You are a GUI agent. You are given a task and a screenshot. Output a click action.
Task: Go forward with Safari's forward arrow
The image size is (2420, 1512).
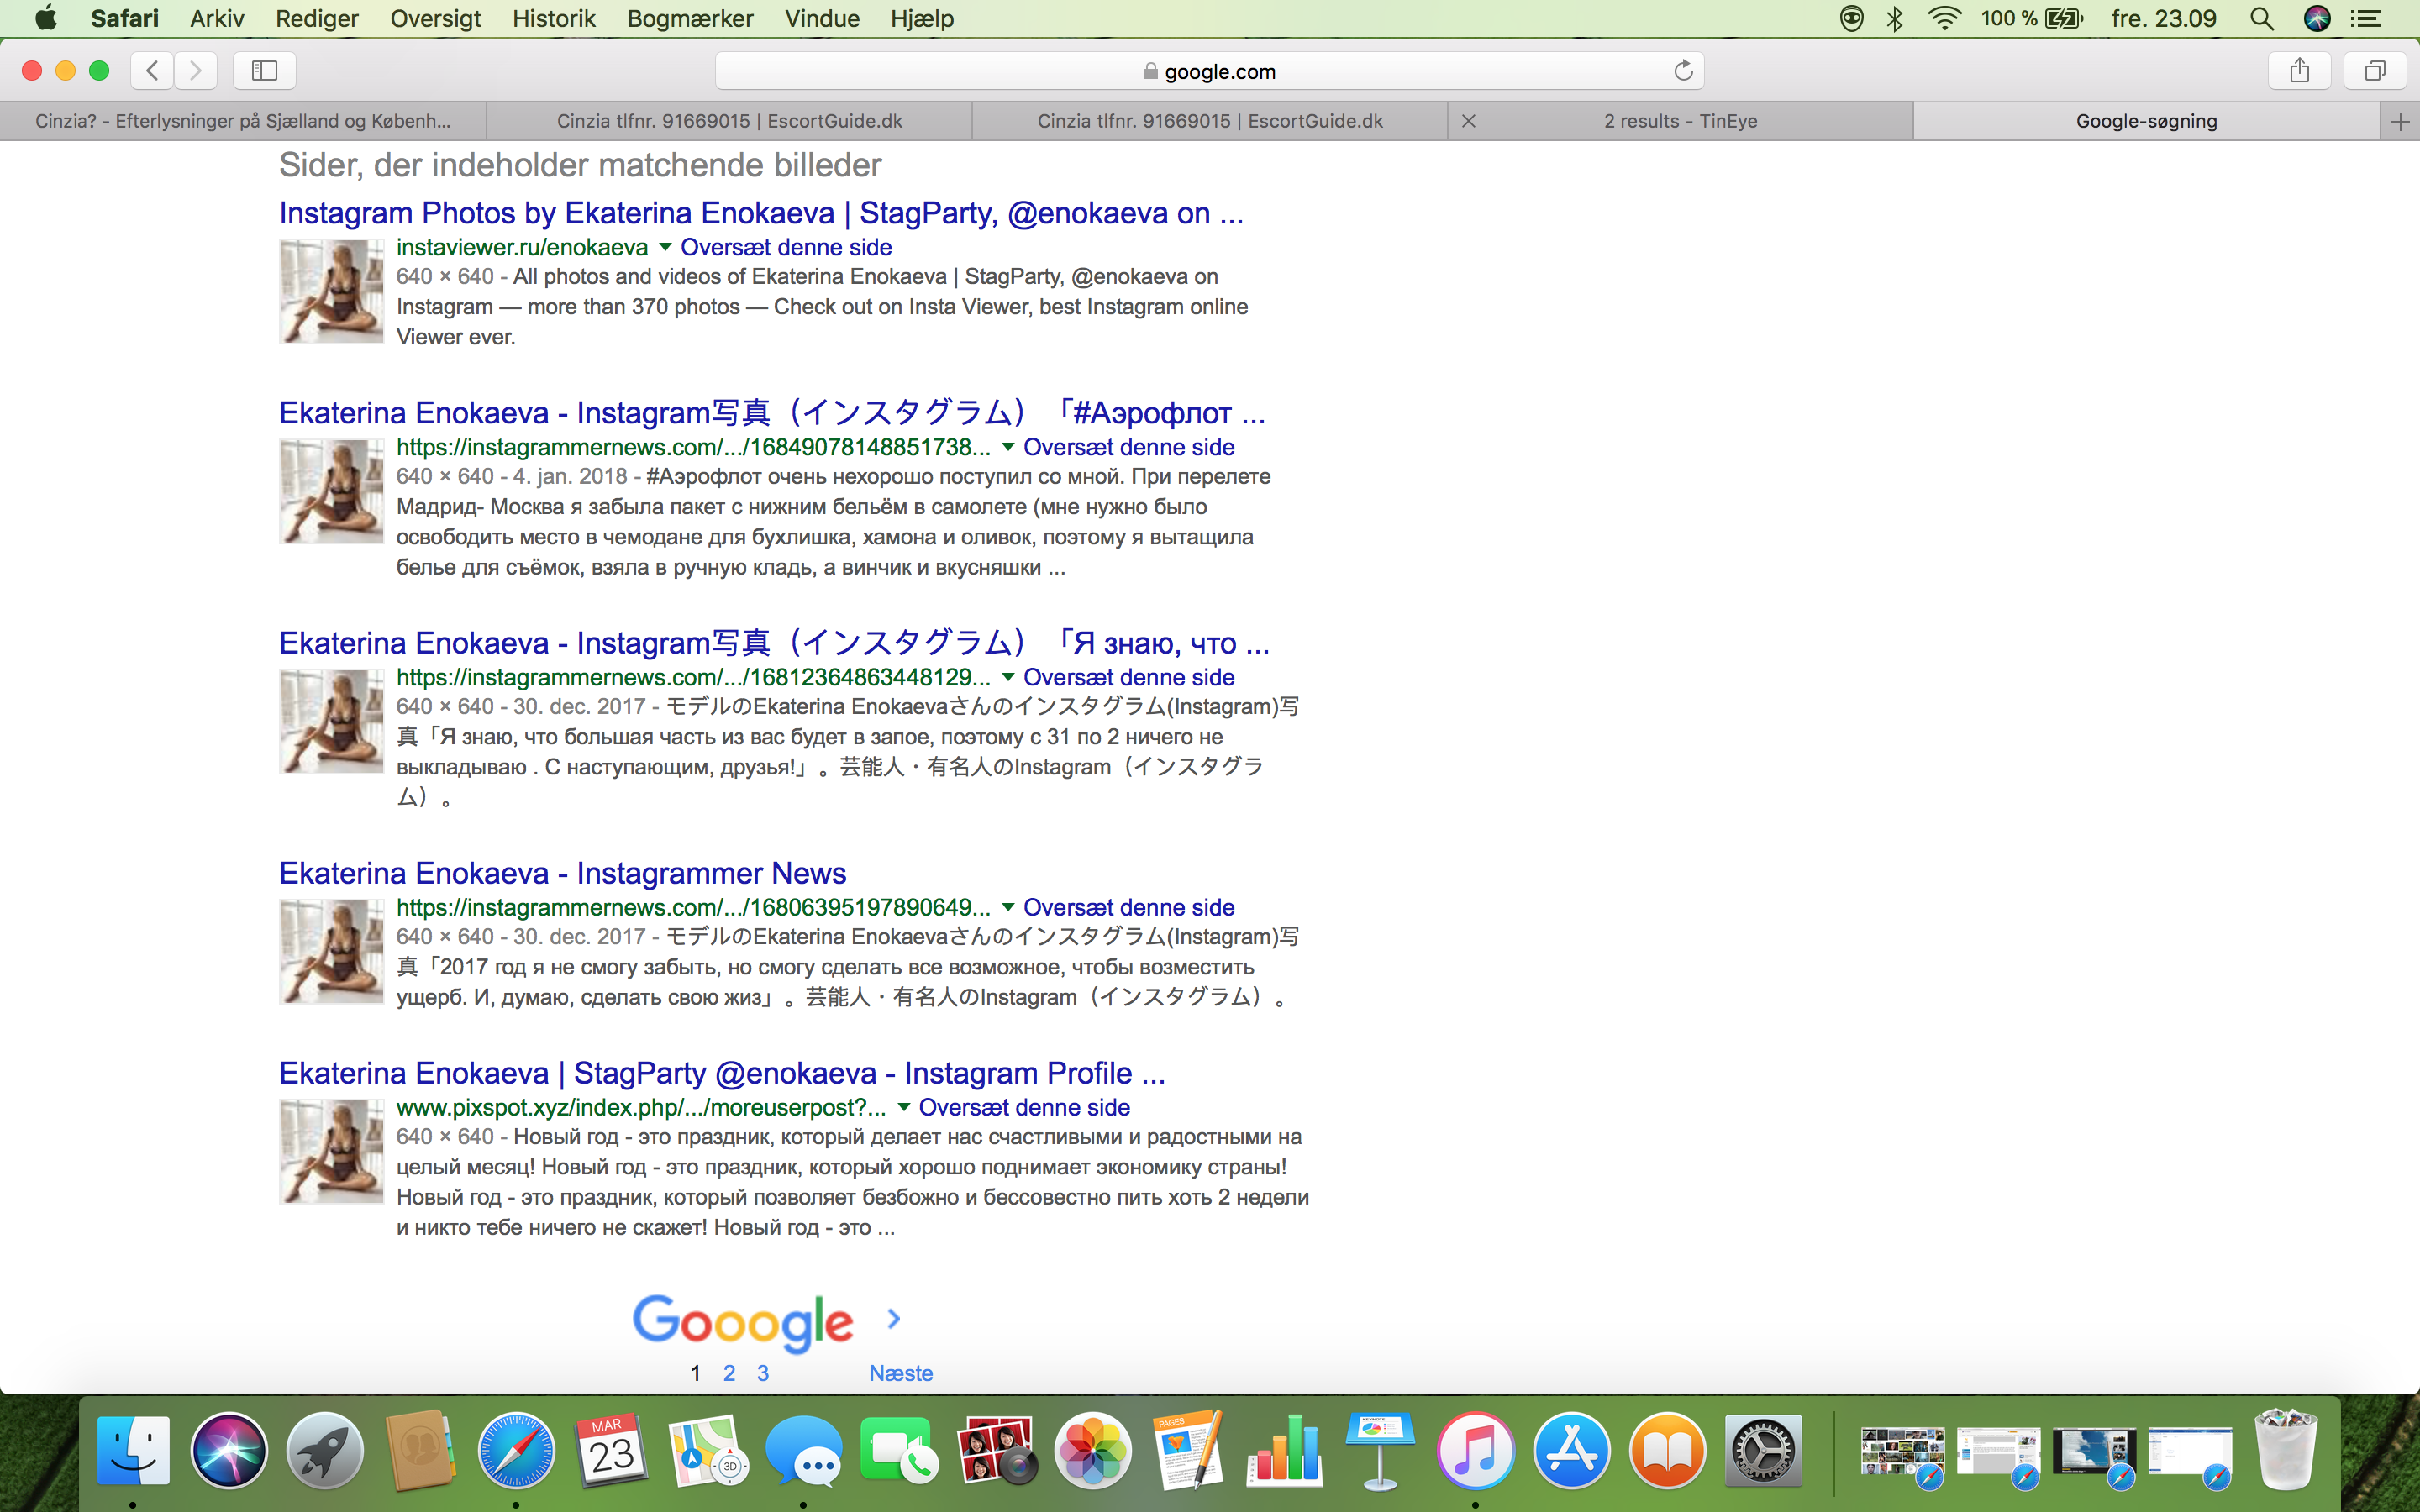pyautogui.click(x=196, y=70)
